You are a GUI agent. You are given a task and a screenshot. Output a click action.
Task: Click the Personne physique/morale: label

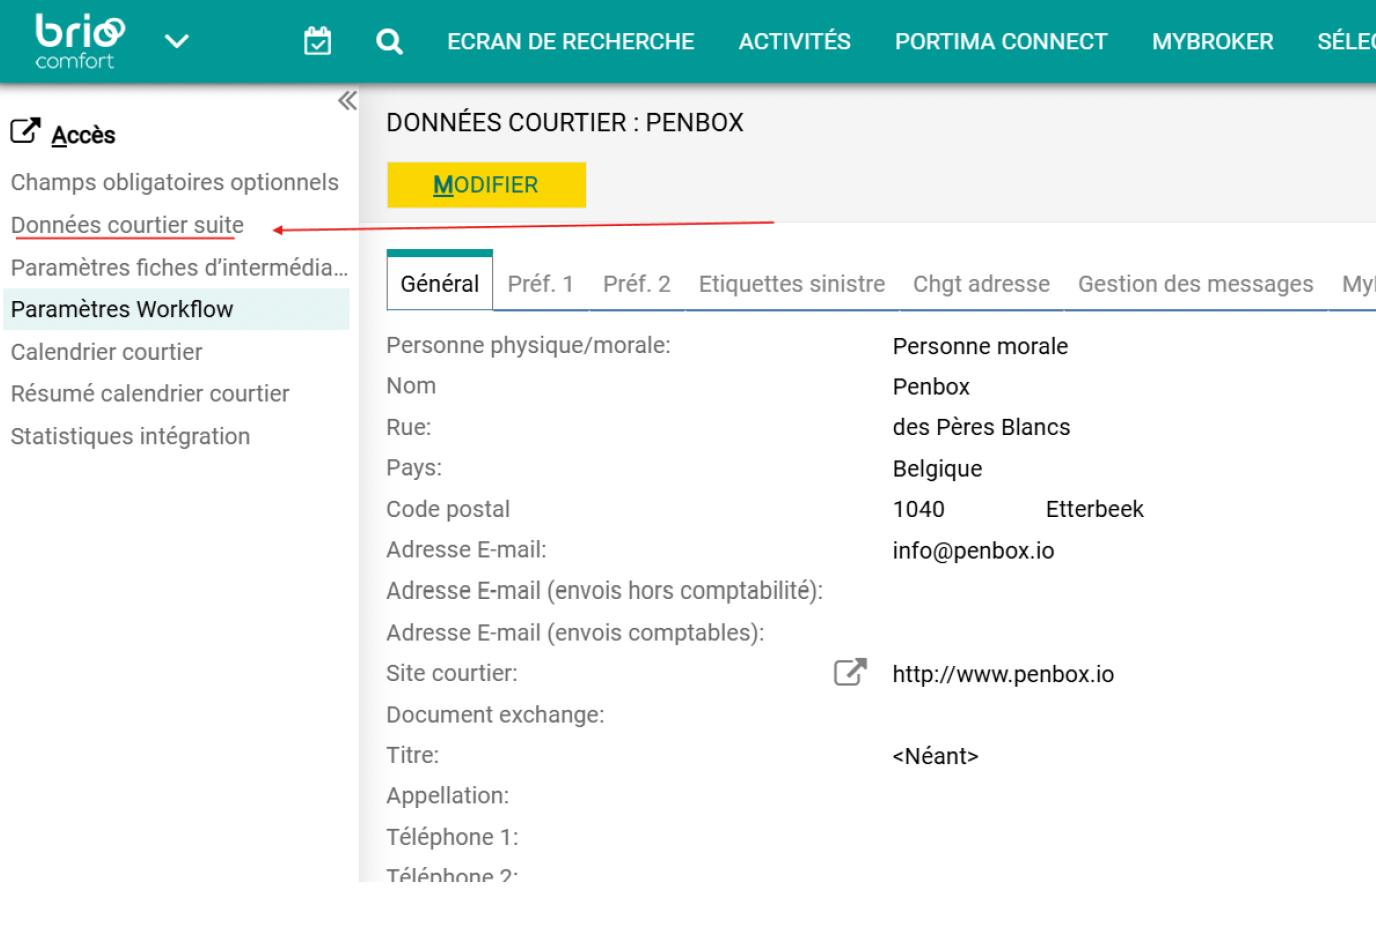(528, 345)
